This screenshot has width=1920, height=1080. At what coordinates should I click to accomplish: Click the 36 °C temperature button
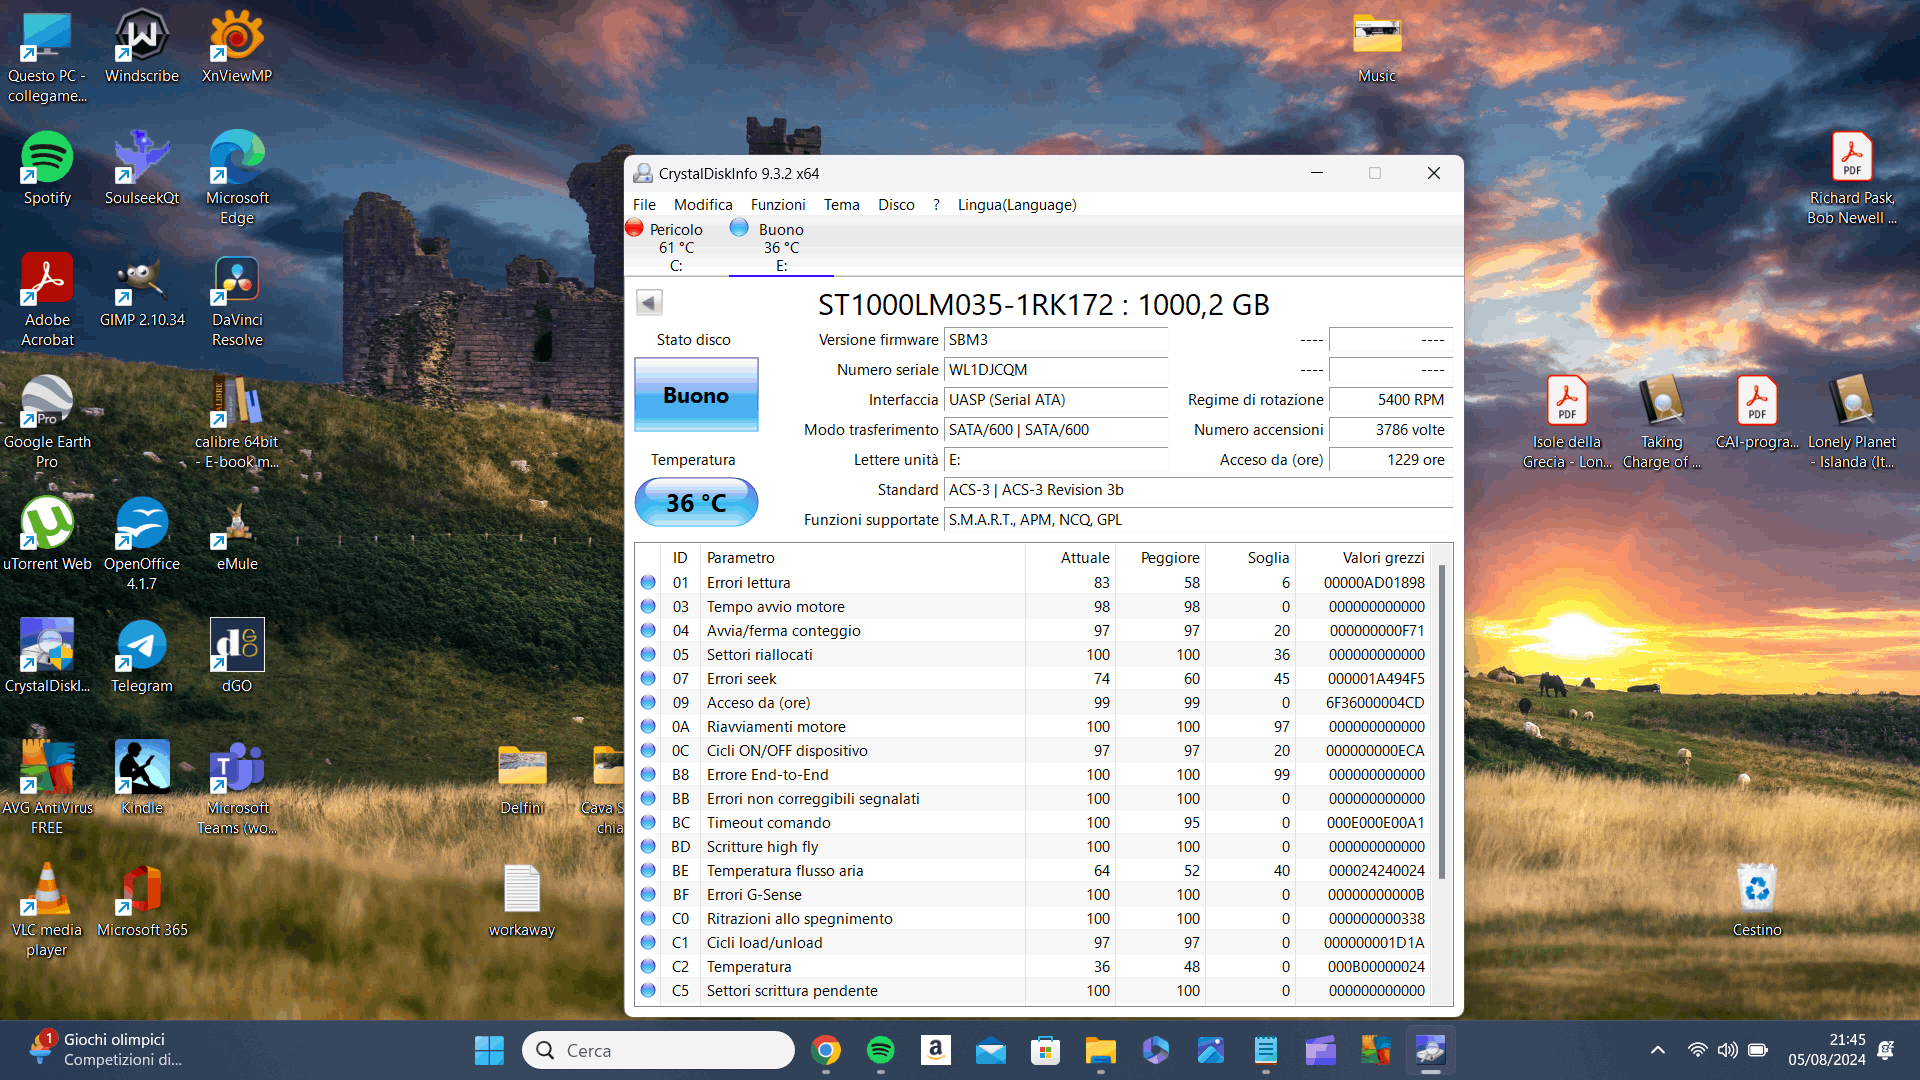coord(696,502)
